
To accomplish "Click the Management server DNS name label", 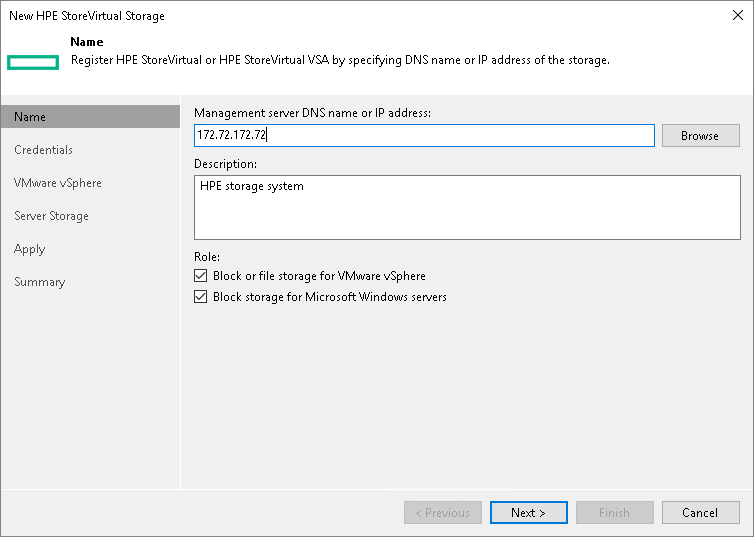I will [x=313, y=113].
